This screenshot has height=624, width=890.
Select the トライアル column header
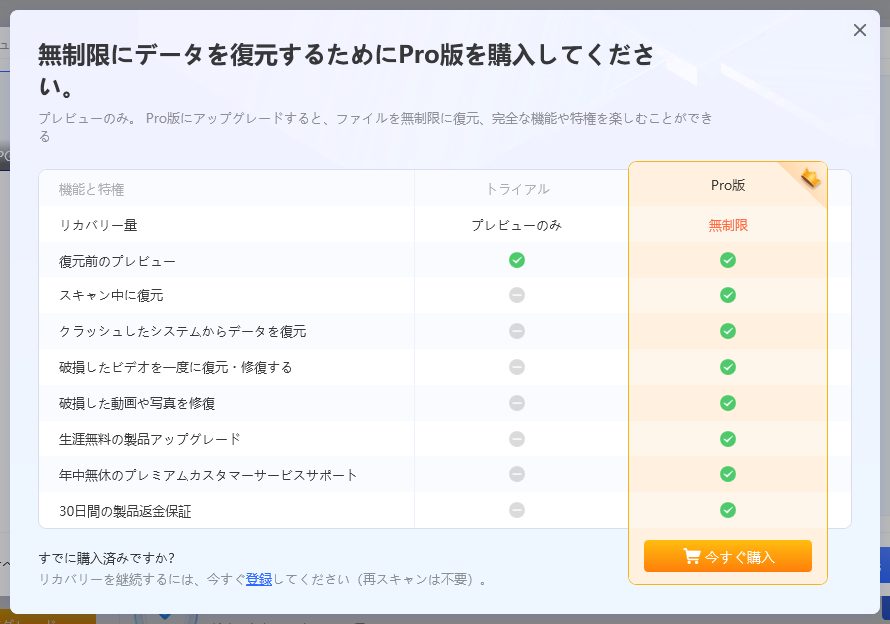click(x=517, y=188)
